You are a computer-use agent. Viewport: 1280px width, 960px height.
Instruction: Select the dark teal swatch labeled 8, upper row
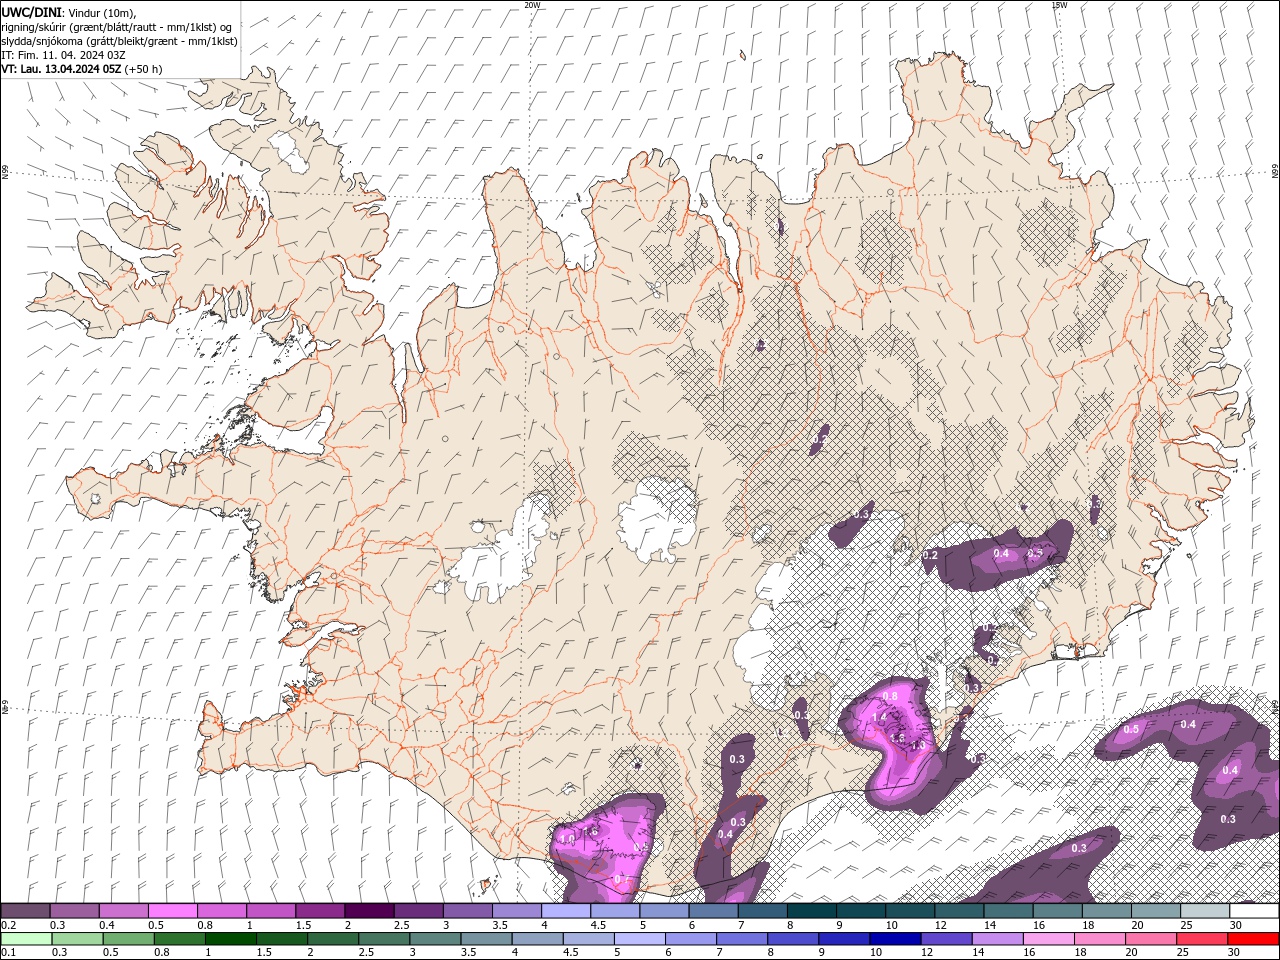pos(811,911)
